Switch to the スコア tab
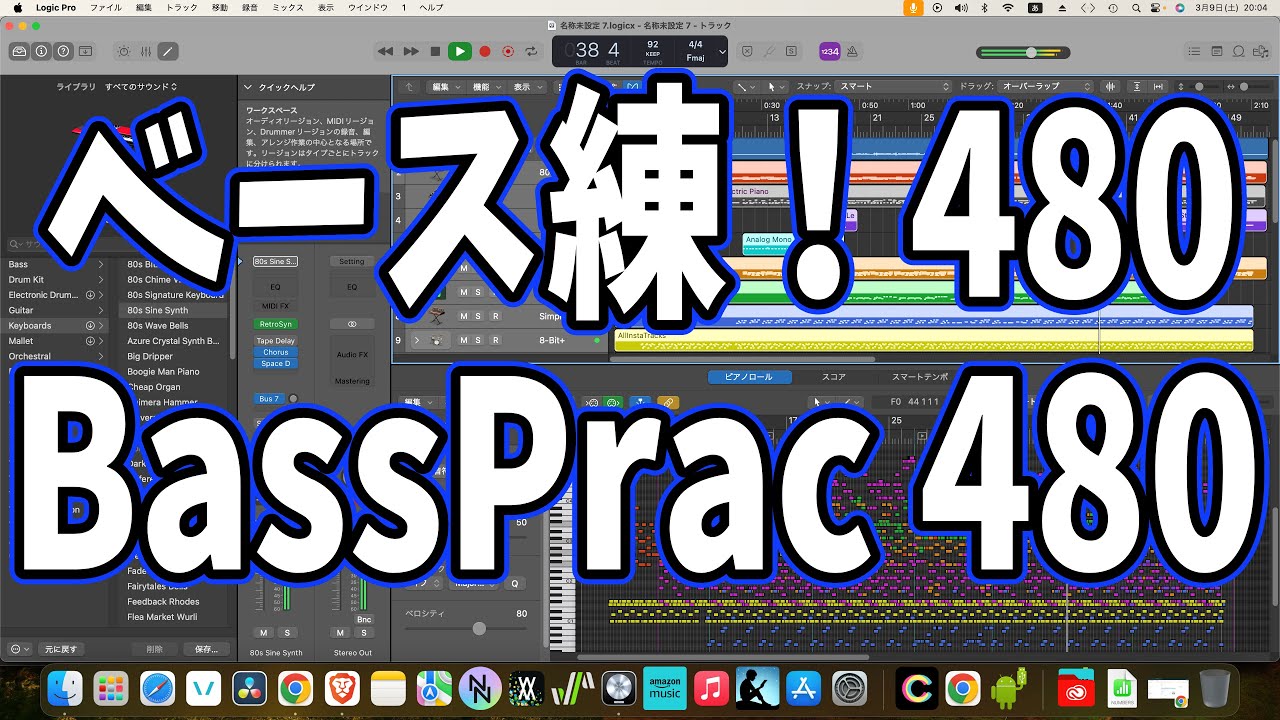The width and height of the screenshot is (1280, 720). [x=834, y=377]
